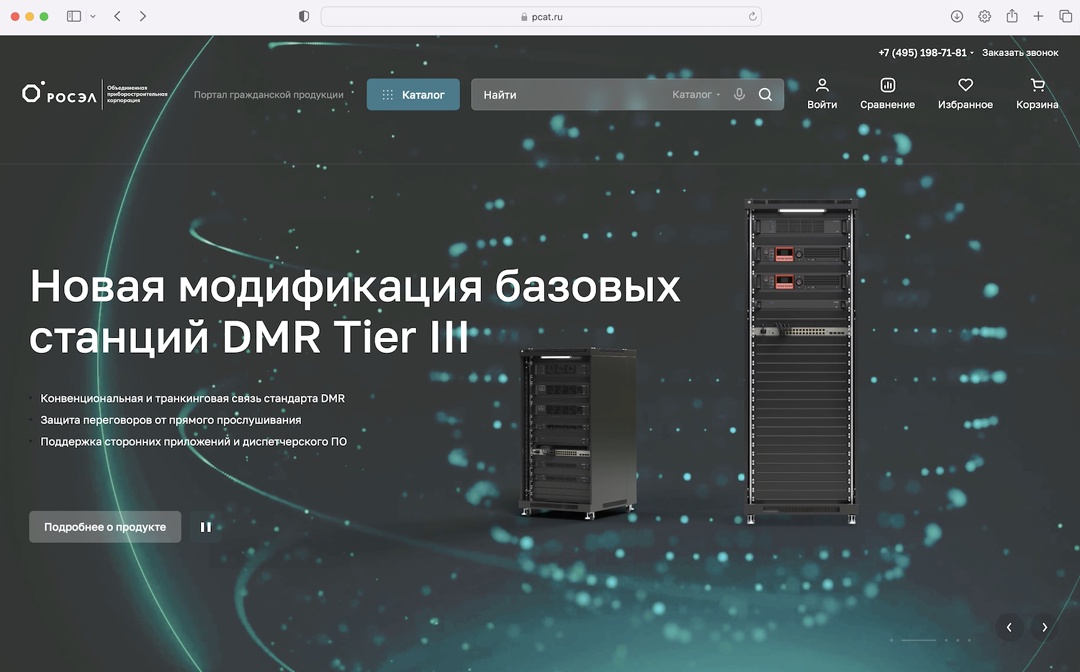1080x672 pixels.
Task: Click Подробнее о продукте
Action: 104,526
